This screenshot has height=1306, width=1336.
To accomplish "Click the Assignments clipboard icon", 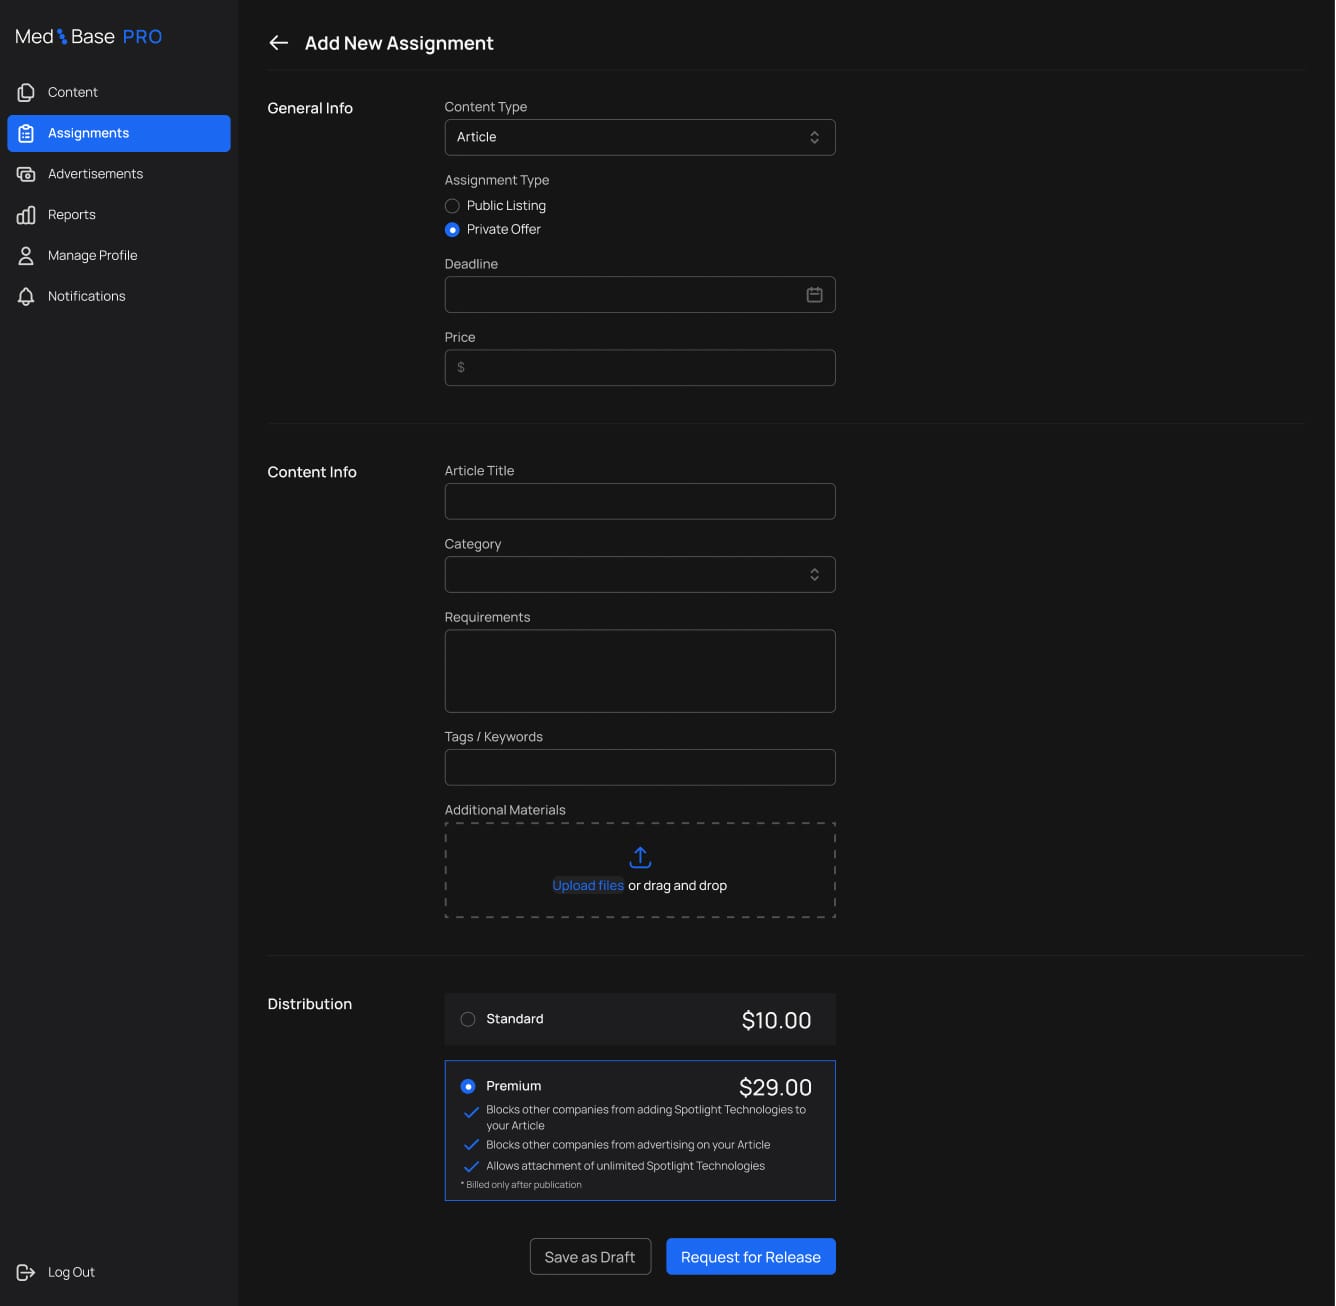I will [x=26, y=133].
